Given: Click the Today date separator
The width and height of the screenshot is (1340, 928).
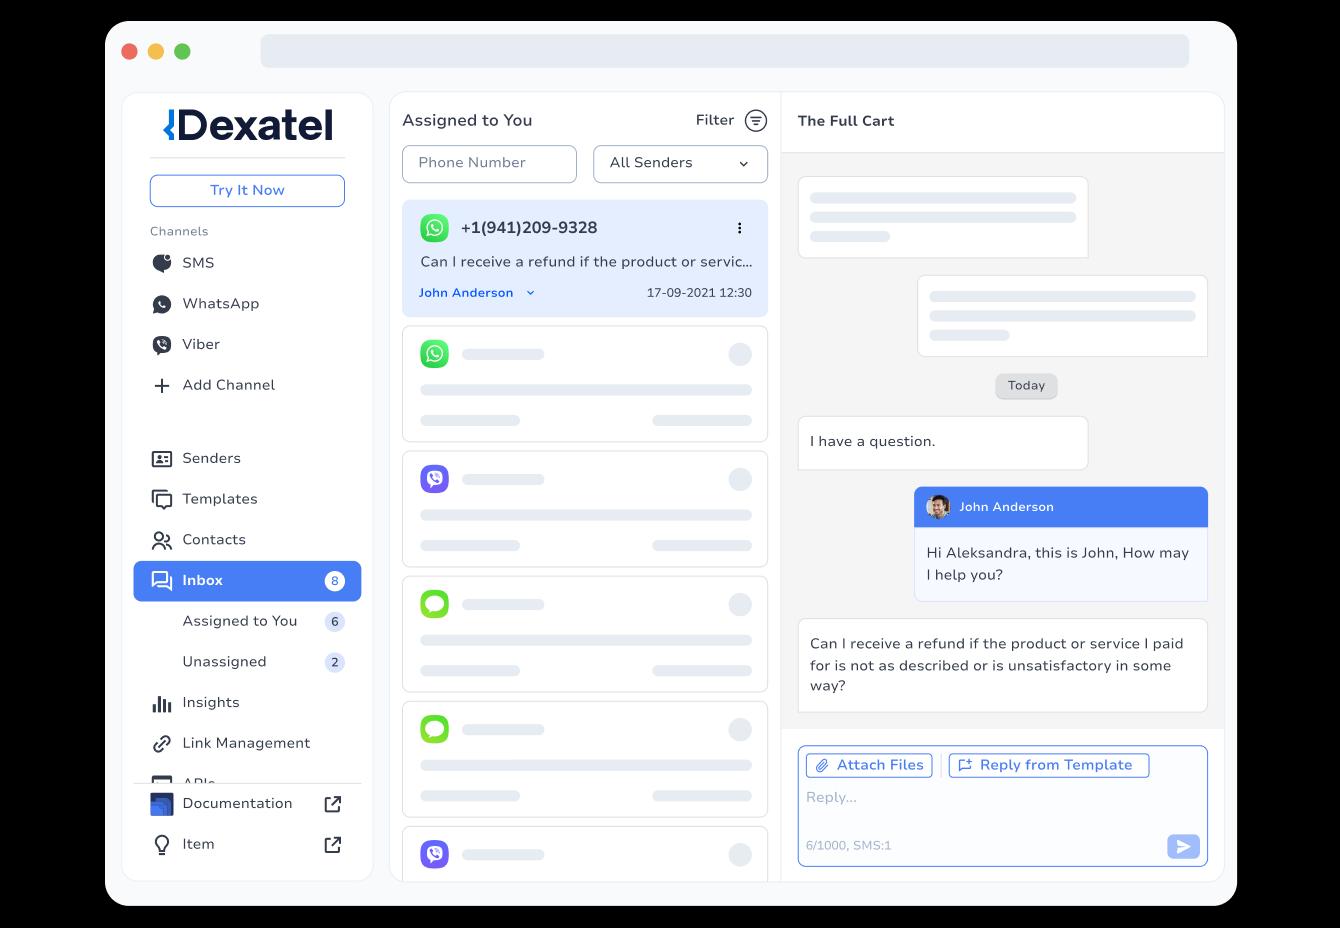Looking at the screenshot, I should [1026, 386].
